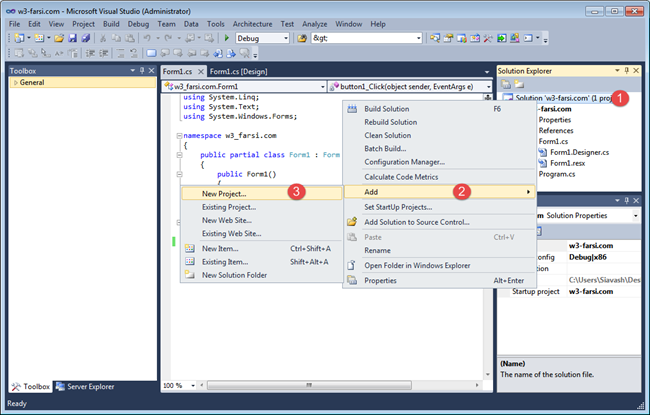
Task: Open the button1_Click member dropdown
Action: click(x=488, y=87)
